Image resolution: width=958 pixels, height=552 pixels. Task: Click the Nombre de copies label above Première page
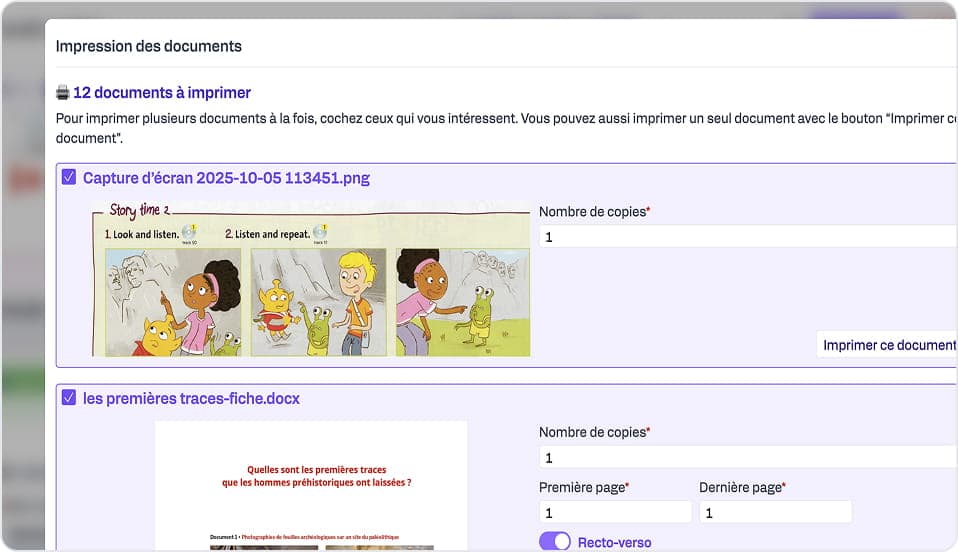click(593, 432)
